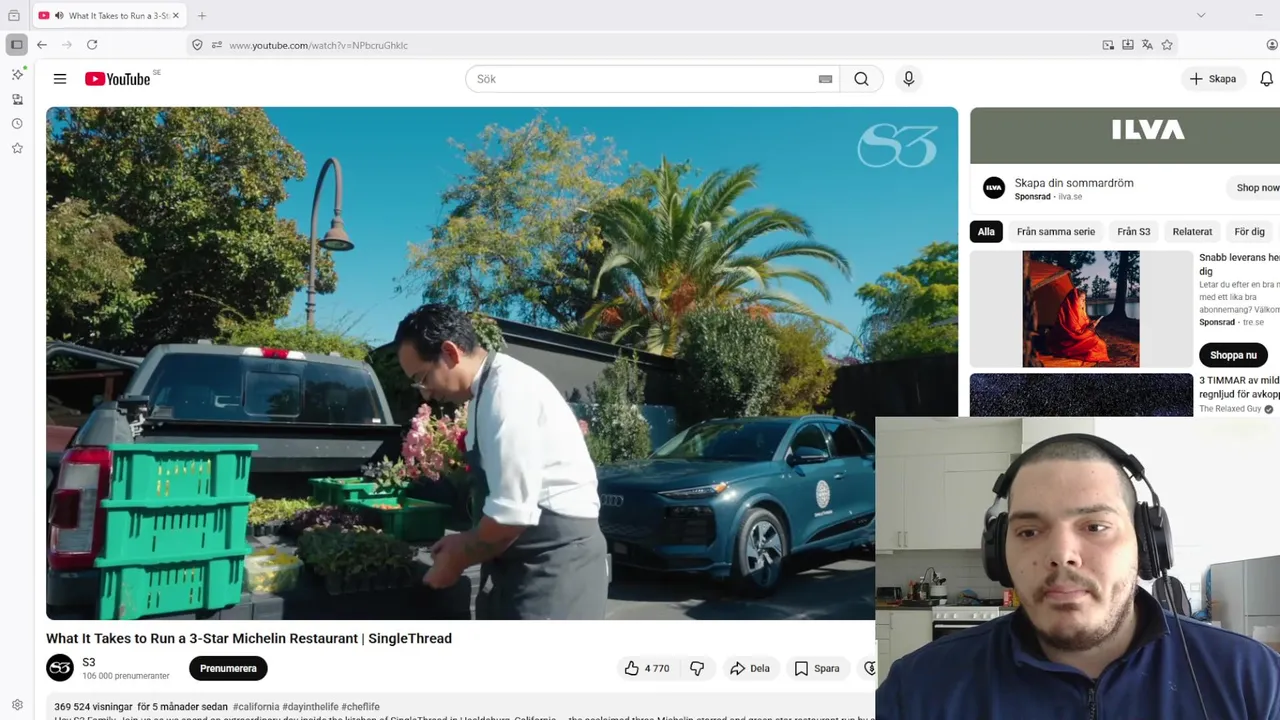Select the Alla filter chip

click(x=986, y=231)
